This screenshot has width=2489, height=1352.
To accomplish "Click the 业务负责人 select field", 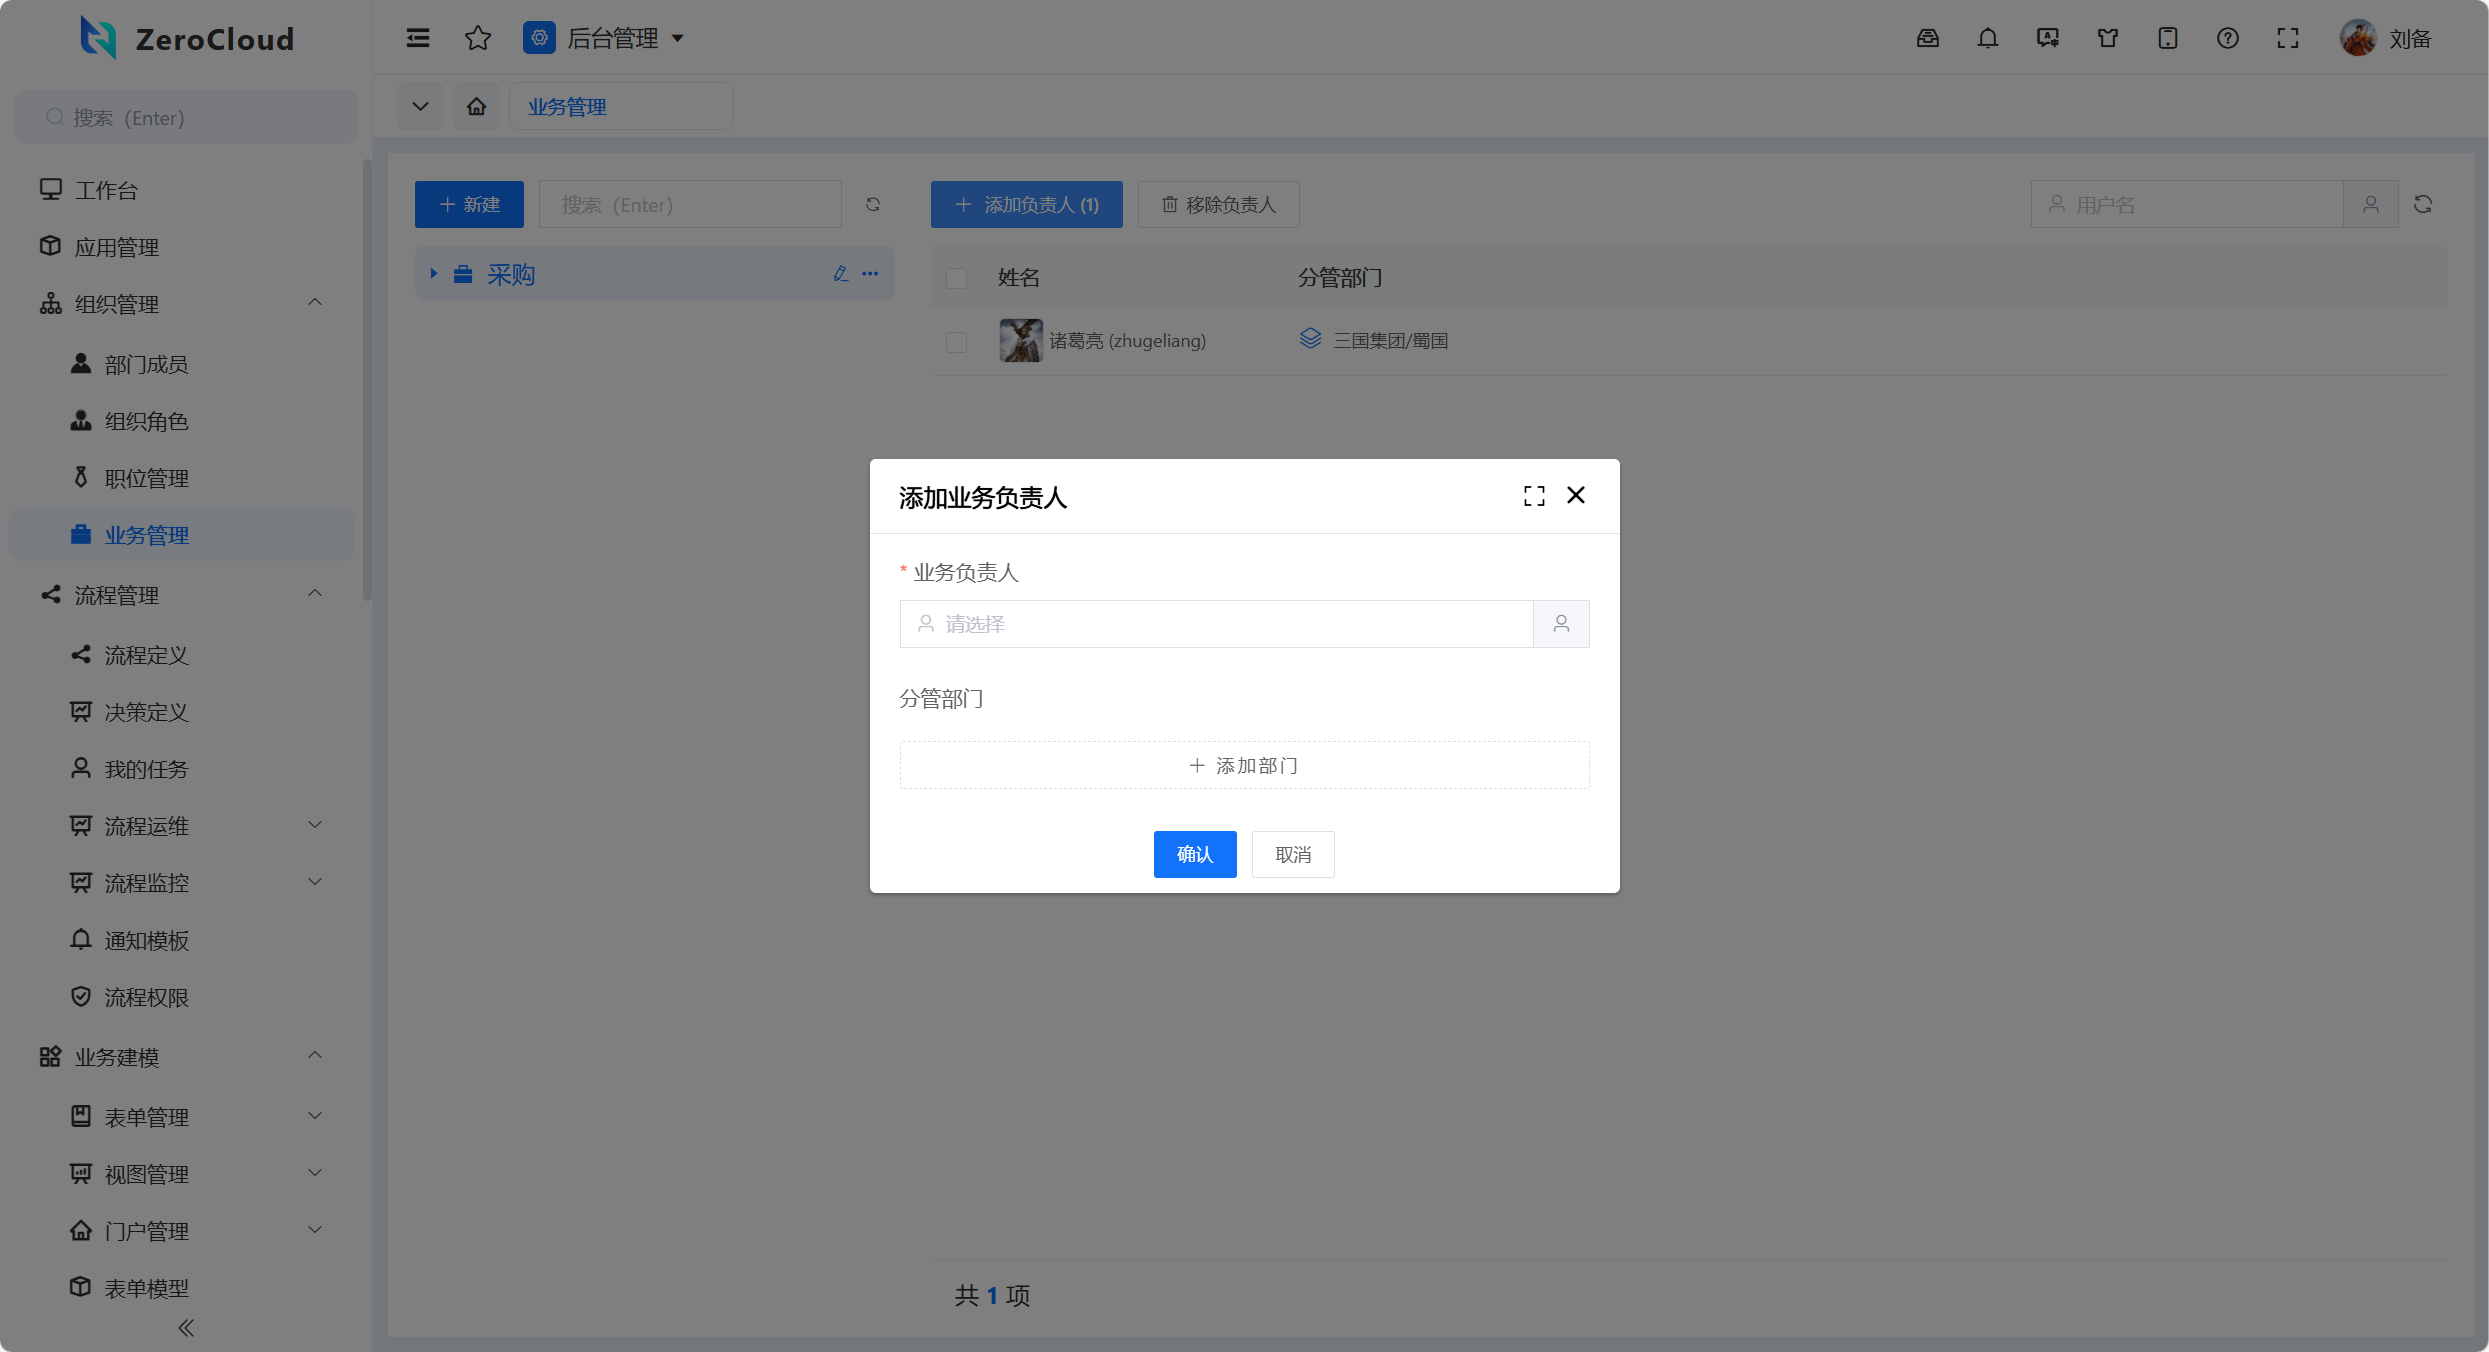I will pyautogui.click(x=1215, y=624).
